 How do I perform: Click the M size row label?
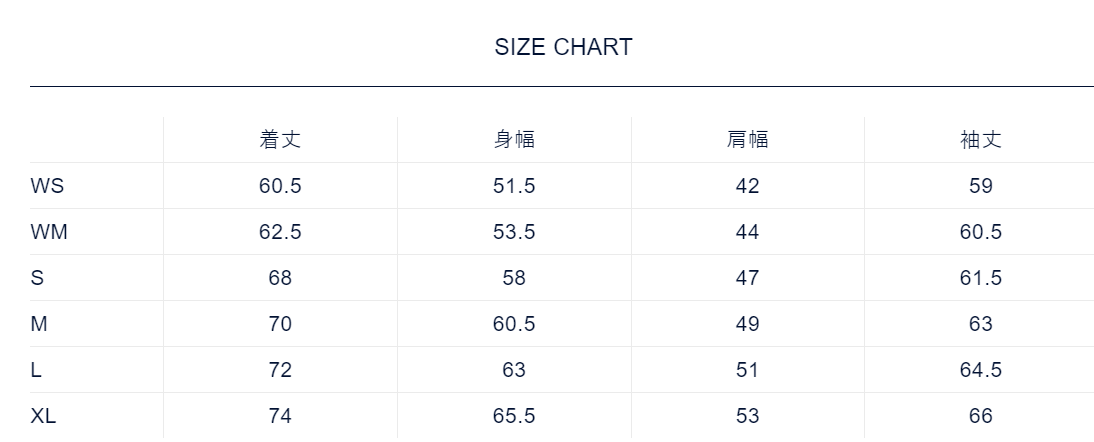click(38, 324)
